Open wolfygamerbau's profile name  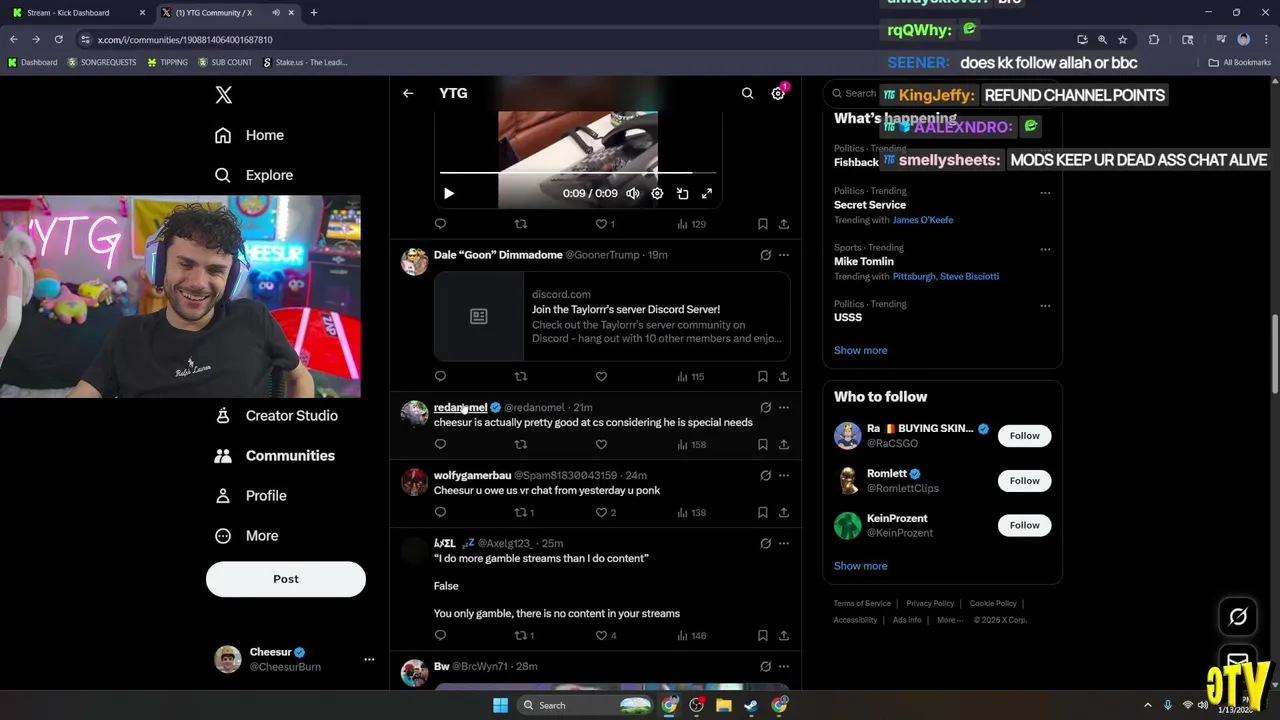coord(472,475)
